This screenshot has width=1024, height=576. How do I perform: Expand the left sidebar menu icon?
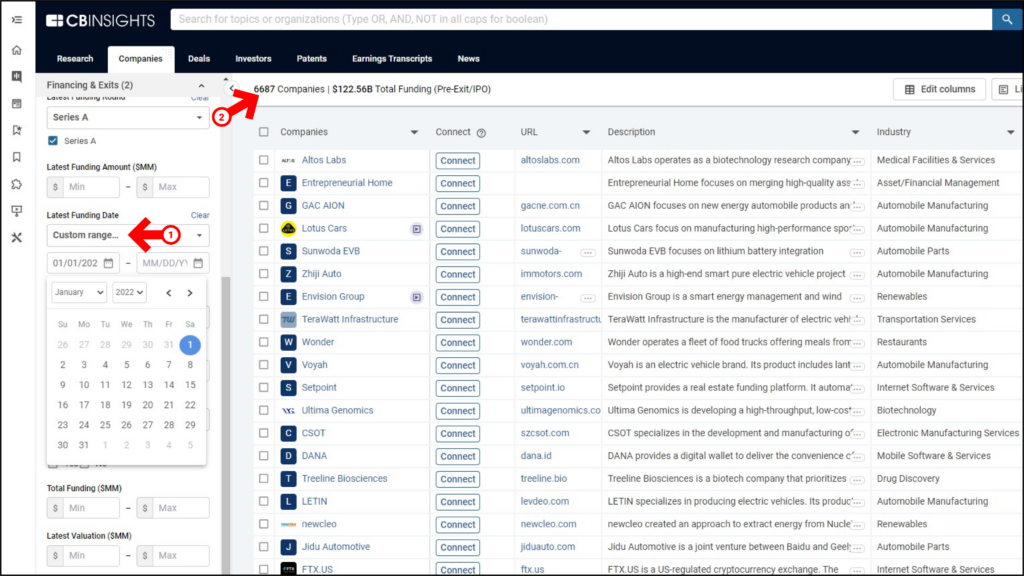pyautogui.click(x=17, y=20)
